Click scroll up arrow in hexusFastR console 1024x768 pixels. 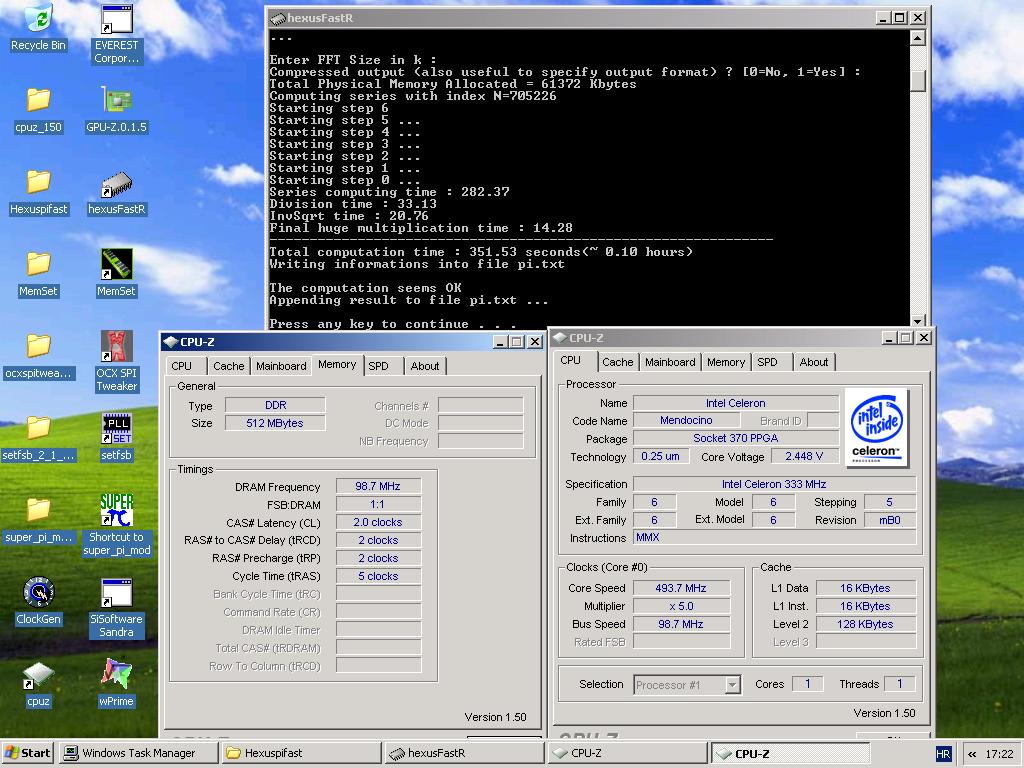point(918,38)
